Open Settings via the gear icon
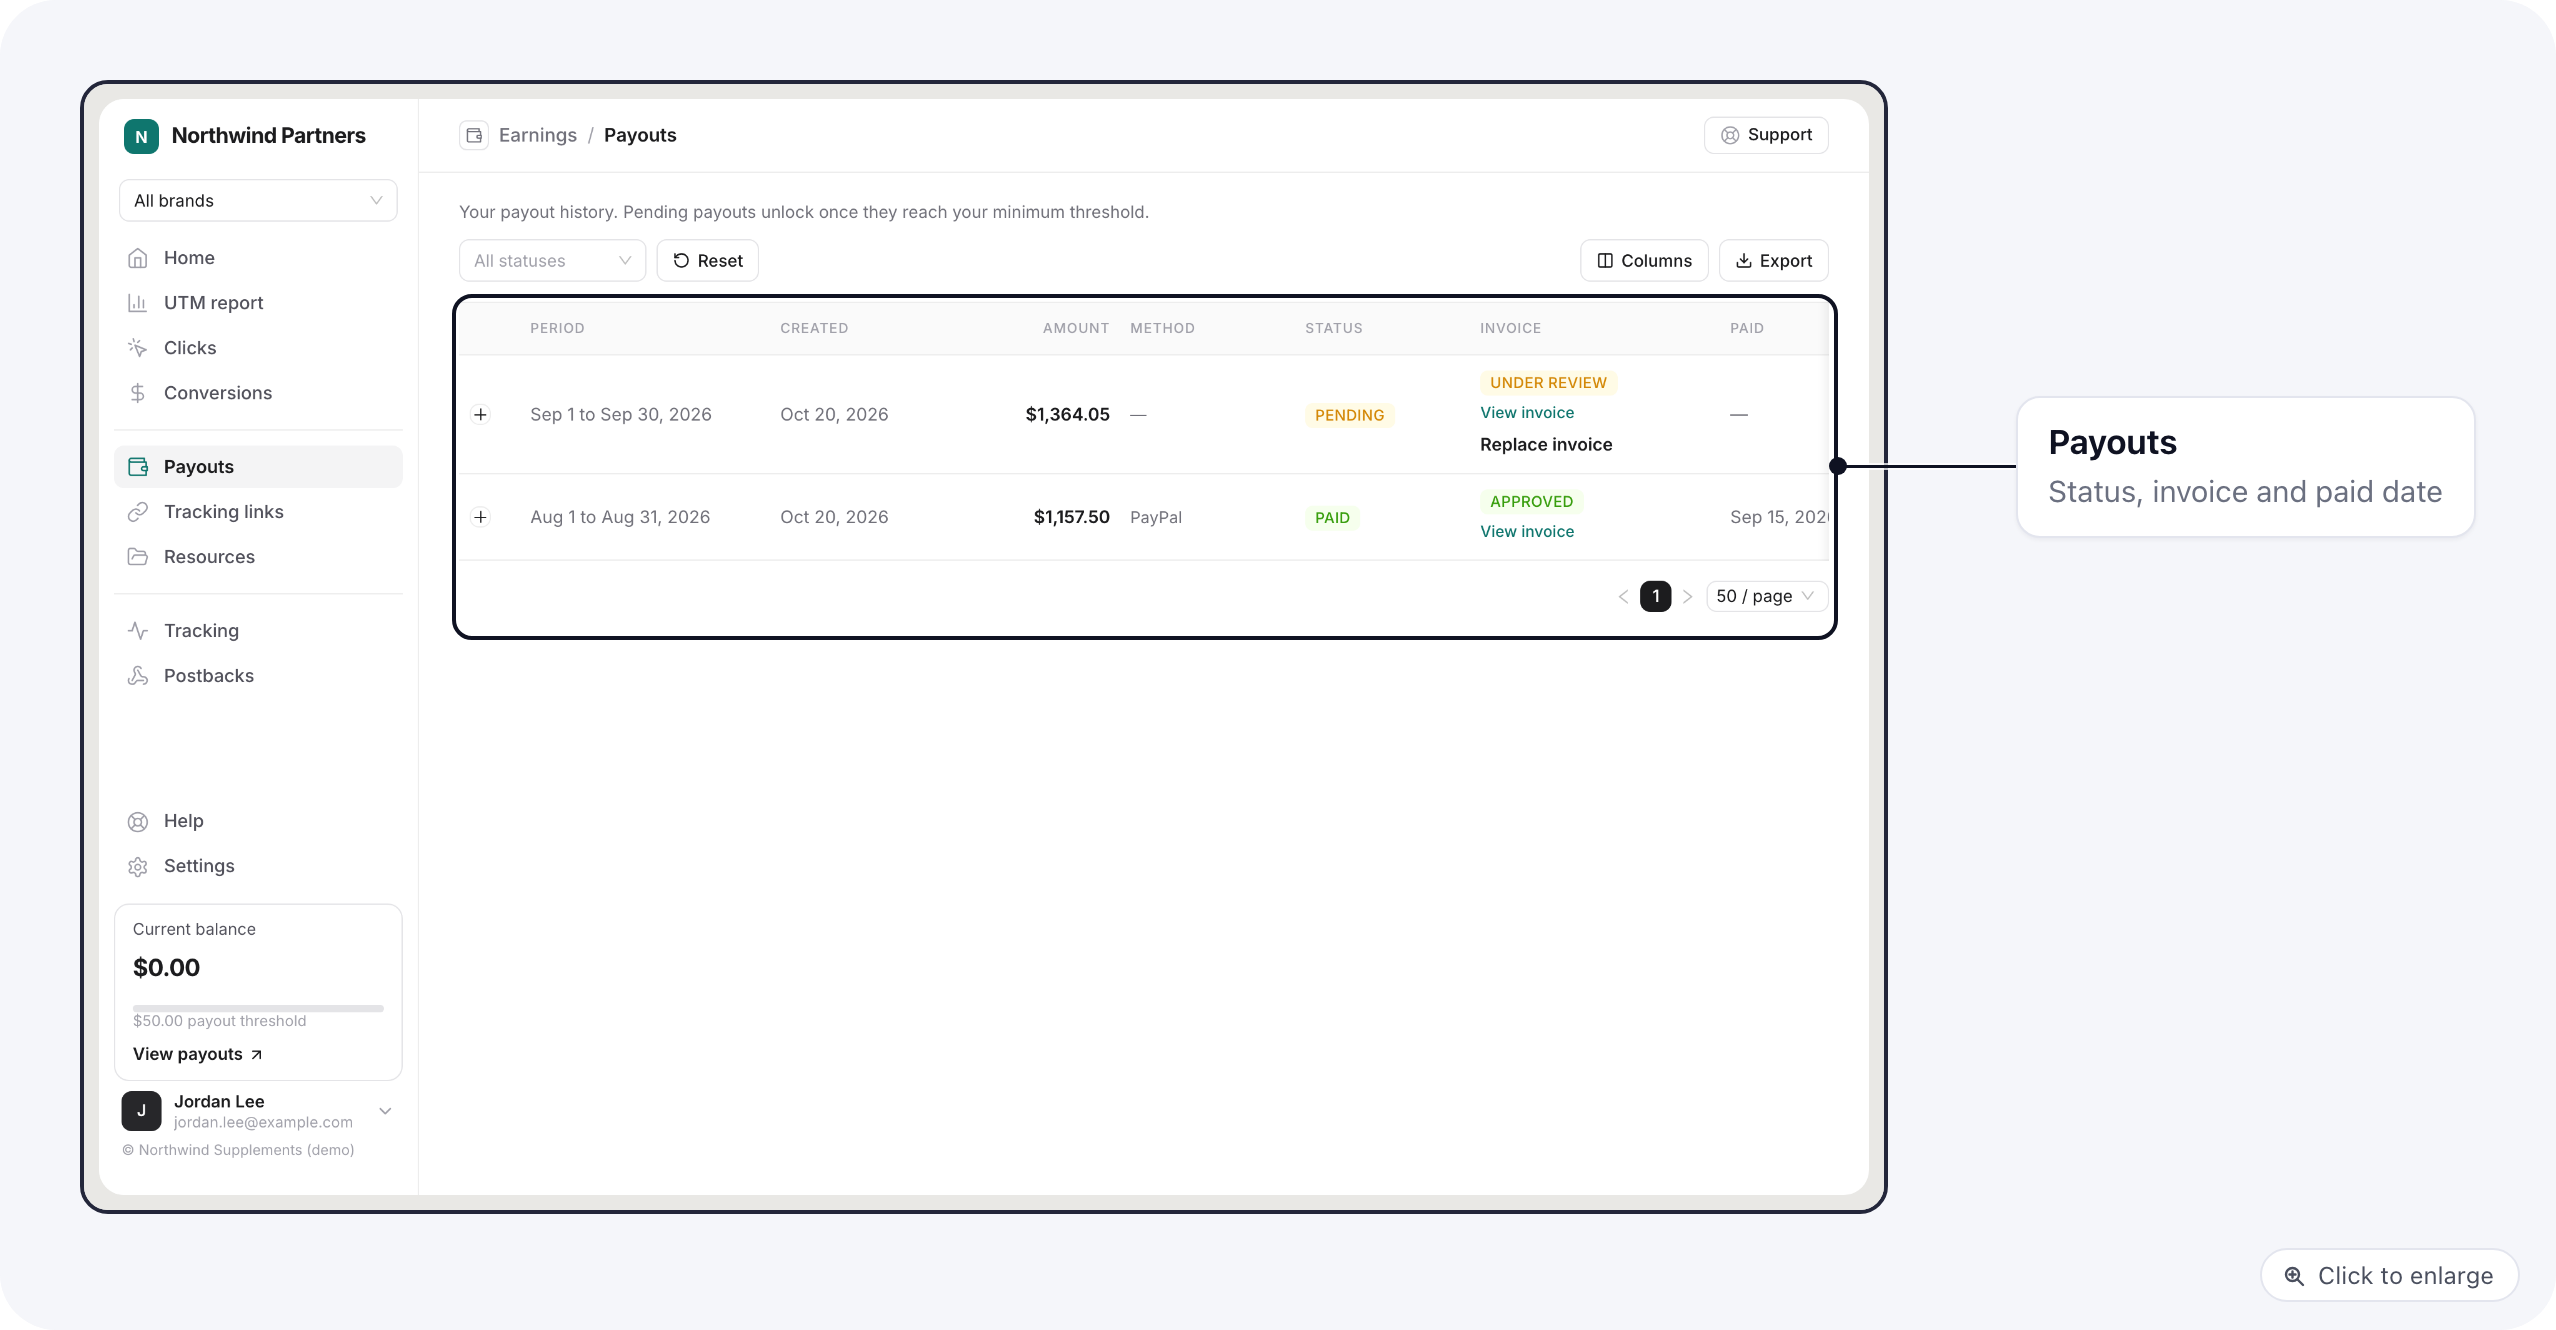Viewport: 2556px width, 1330px height. 138,867
